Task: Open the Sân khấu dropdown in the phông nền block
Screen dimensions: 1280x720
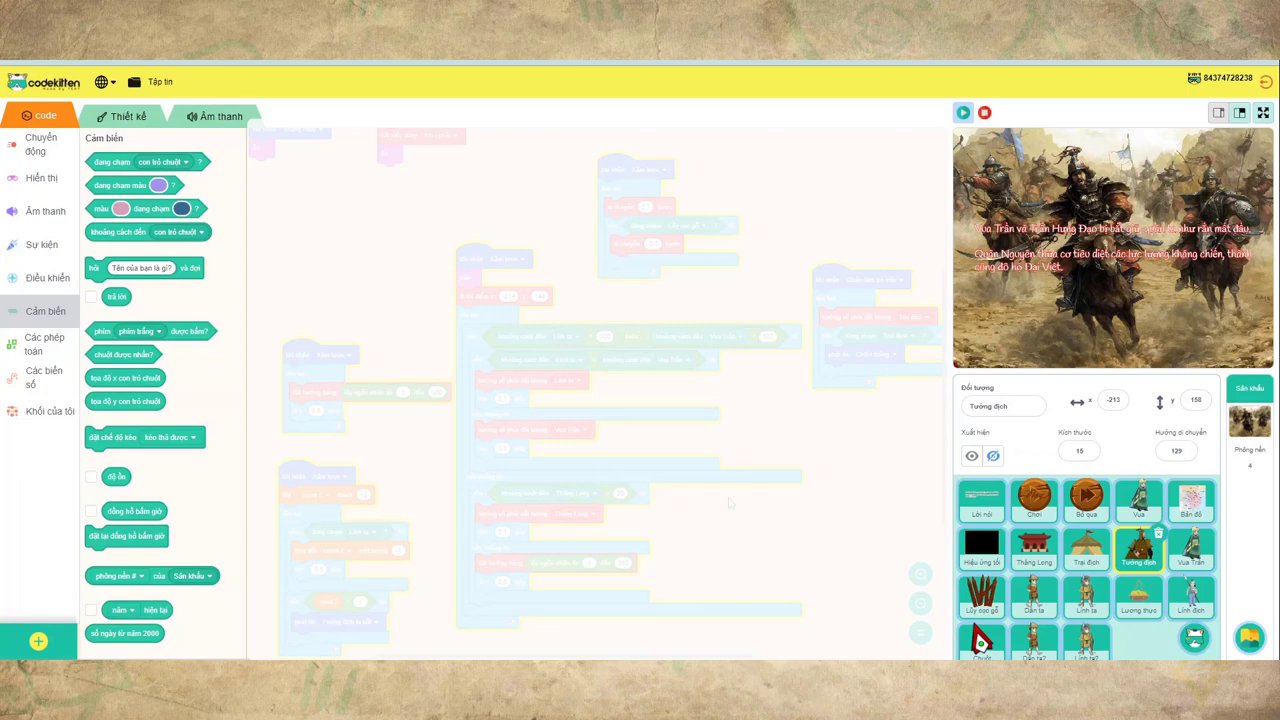Action: (191, 576)
